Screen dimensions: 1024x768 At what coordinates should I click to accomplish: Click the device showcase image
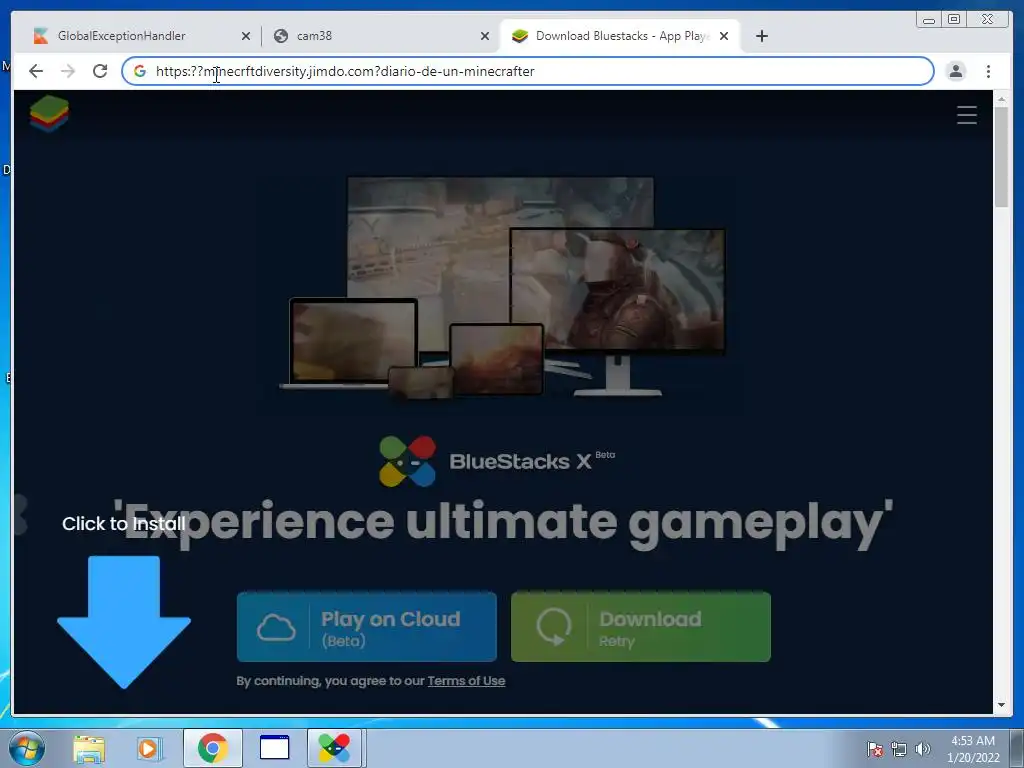tap(503, 287)
